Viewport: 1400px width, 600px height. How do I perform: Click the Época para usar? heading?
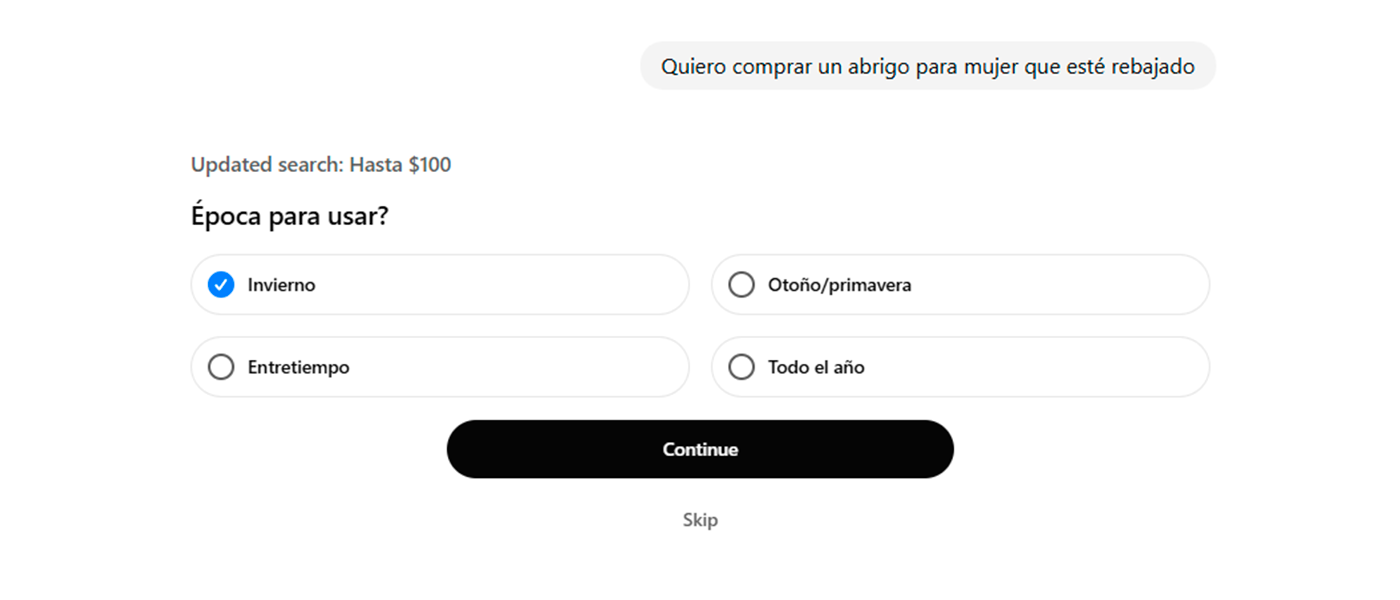click(291, 215)
